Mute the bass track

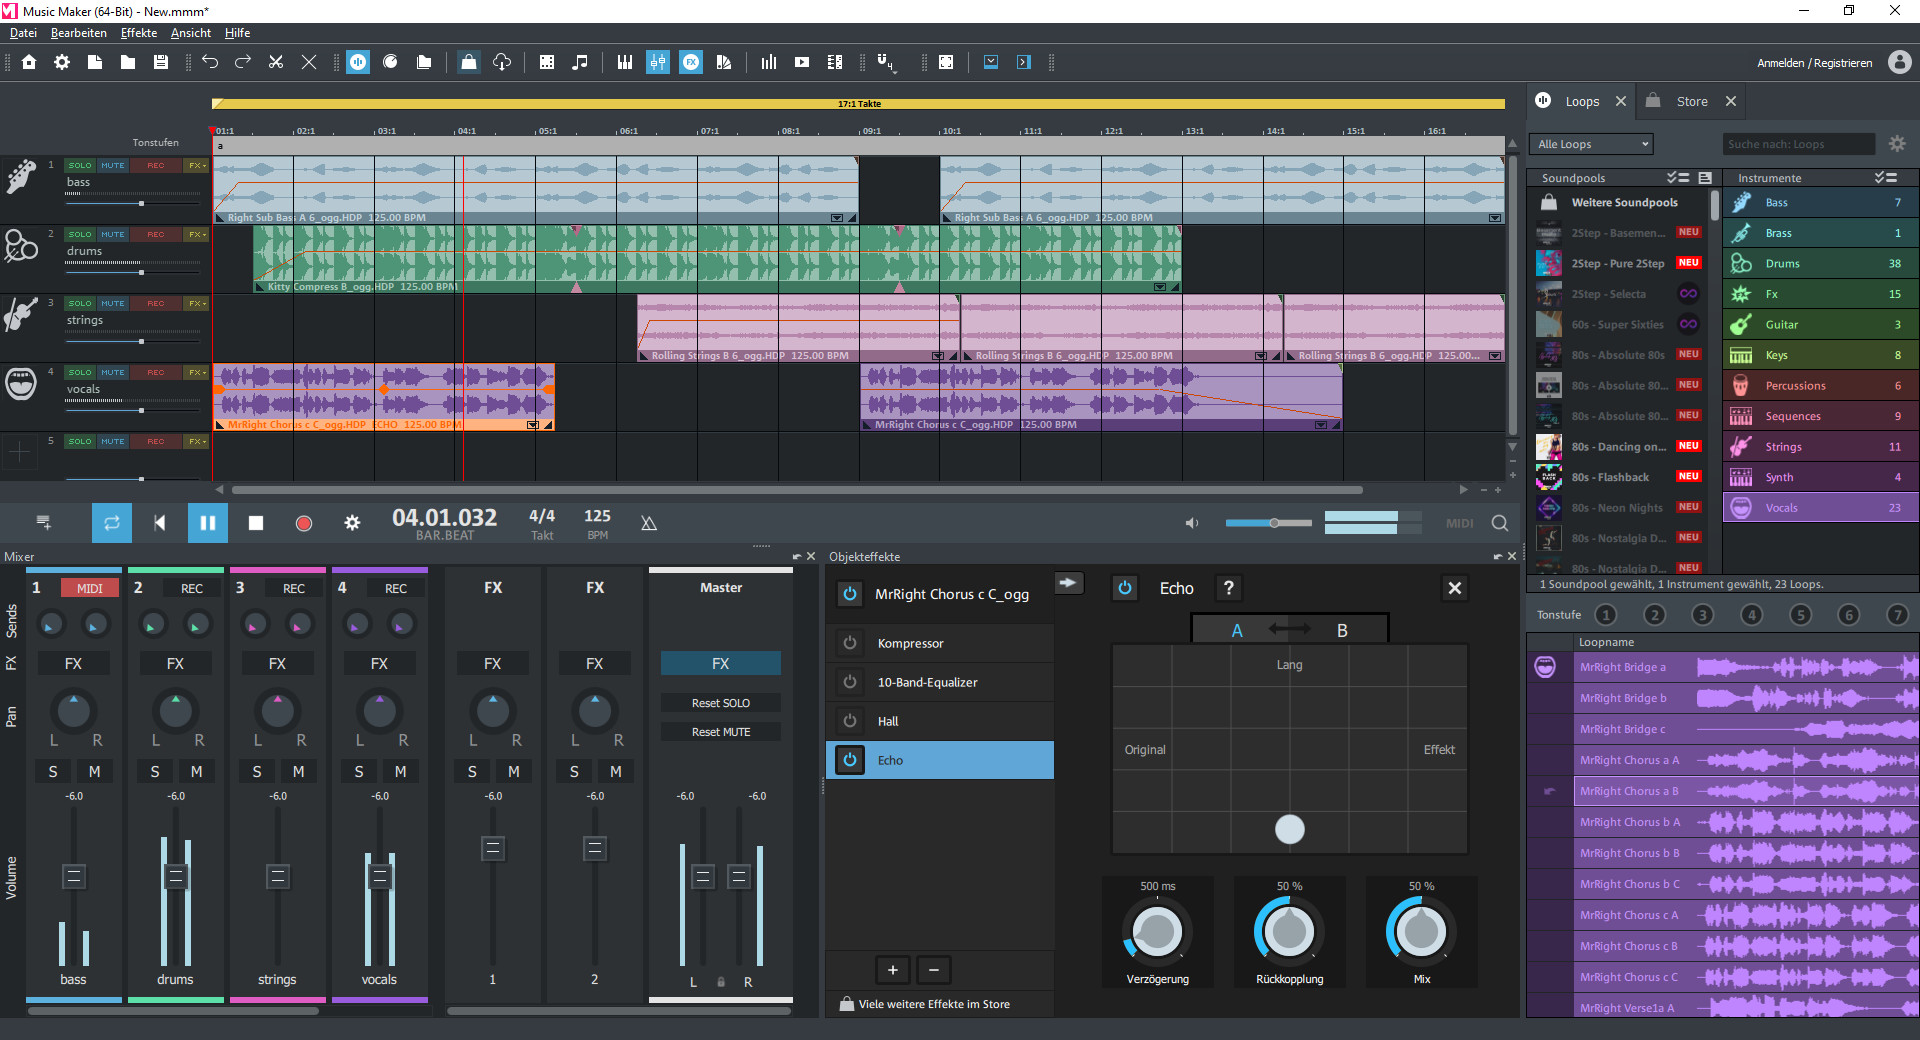pos(111,165)
